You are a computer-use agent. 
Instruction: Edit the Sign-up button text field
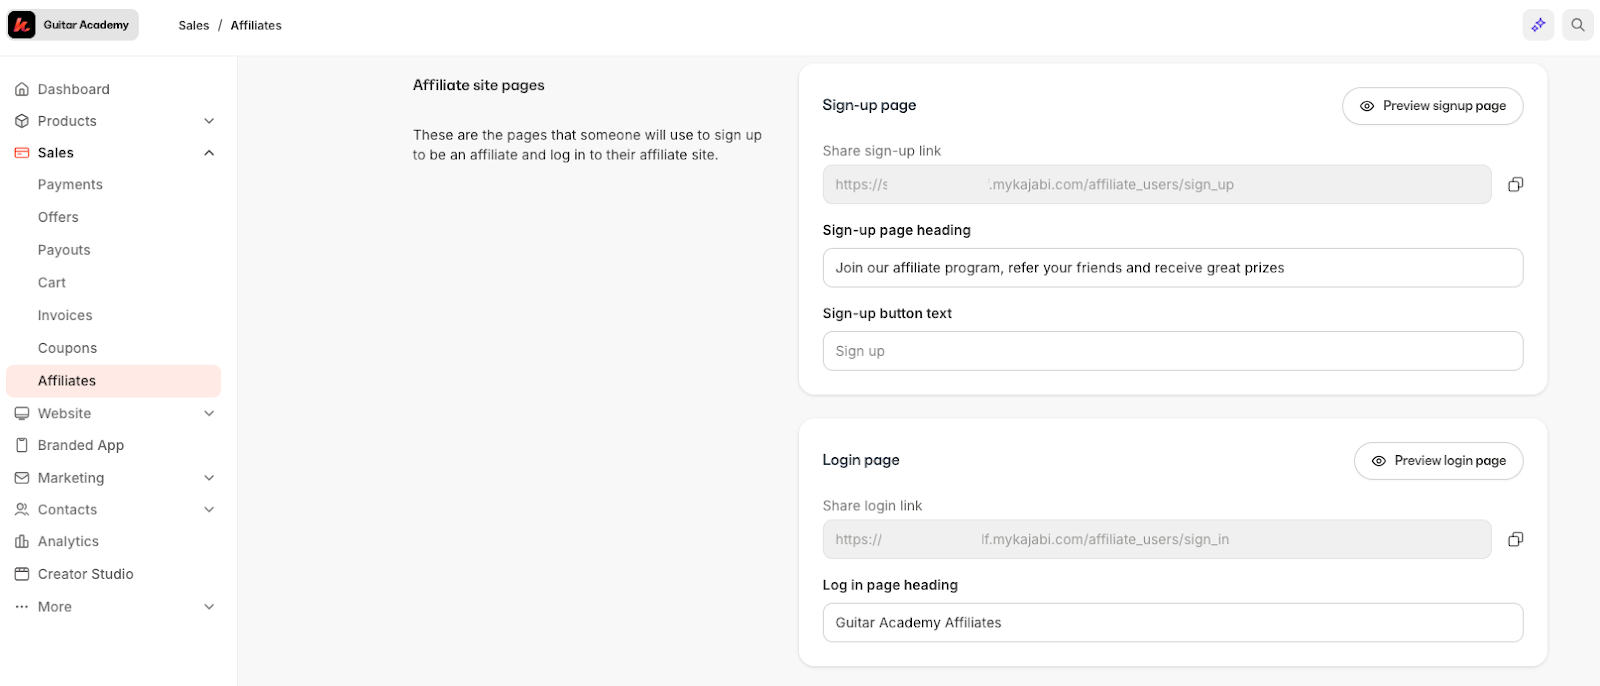(1173, 351)
